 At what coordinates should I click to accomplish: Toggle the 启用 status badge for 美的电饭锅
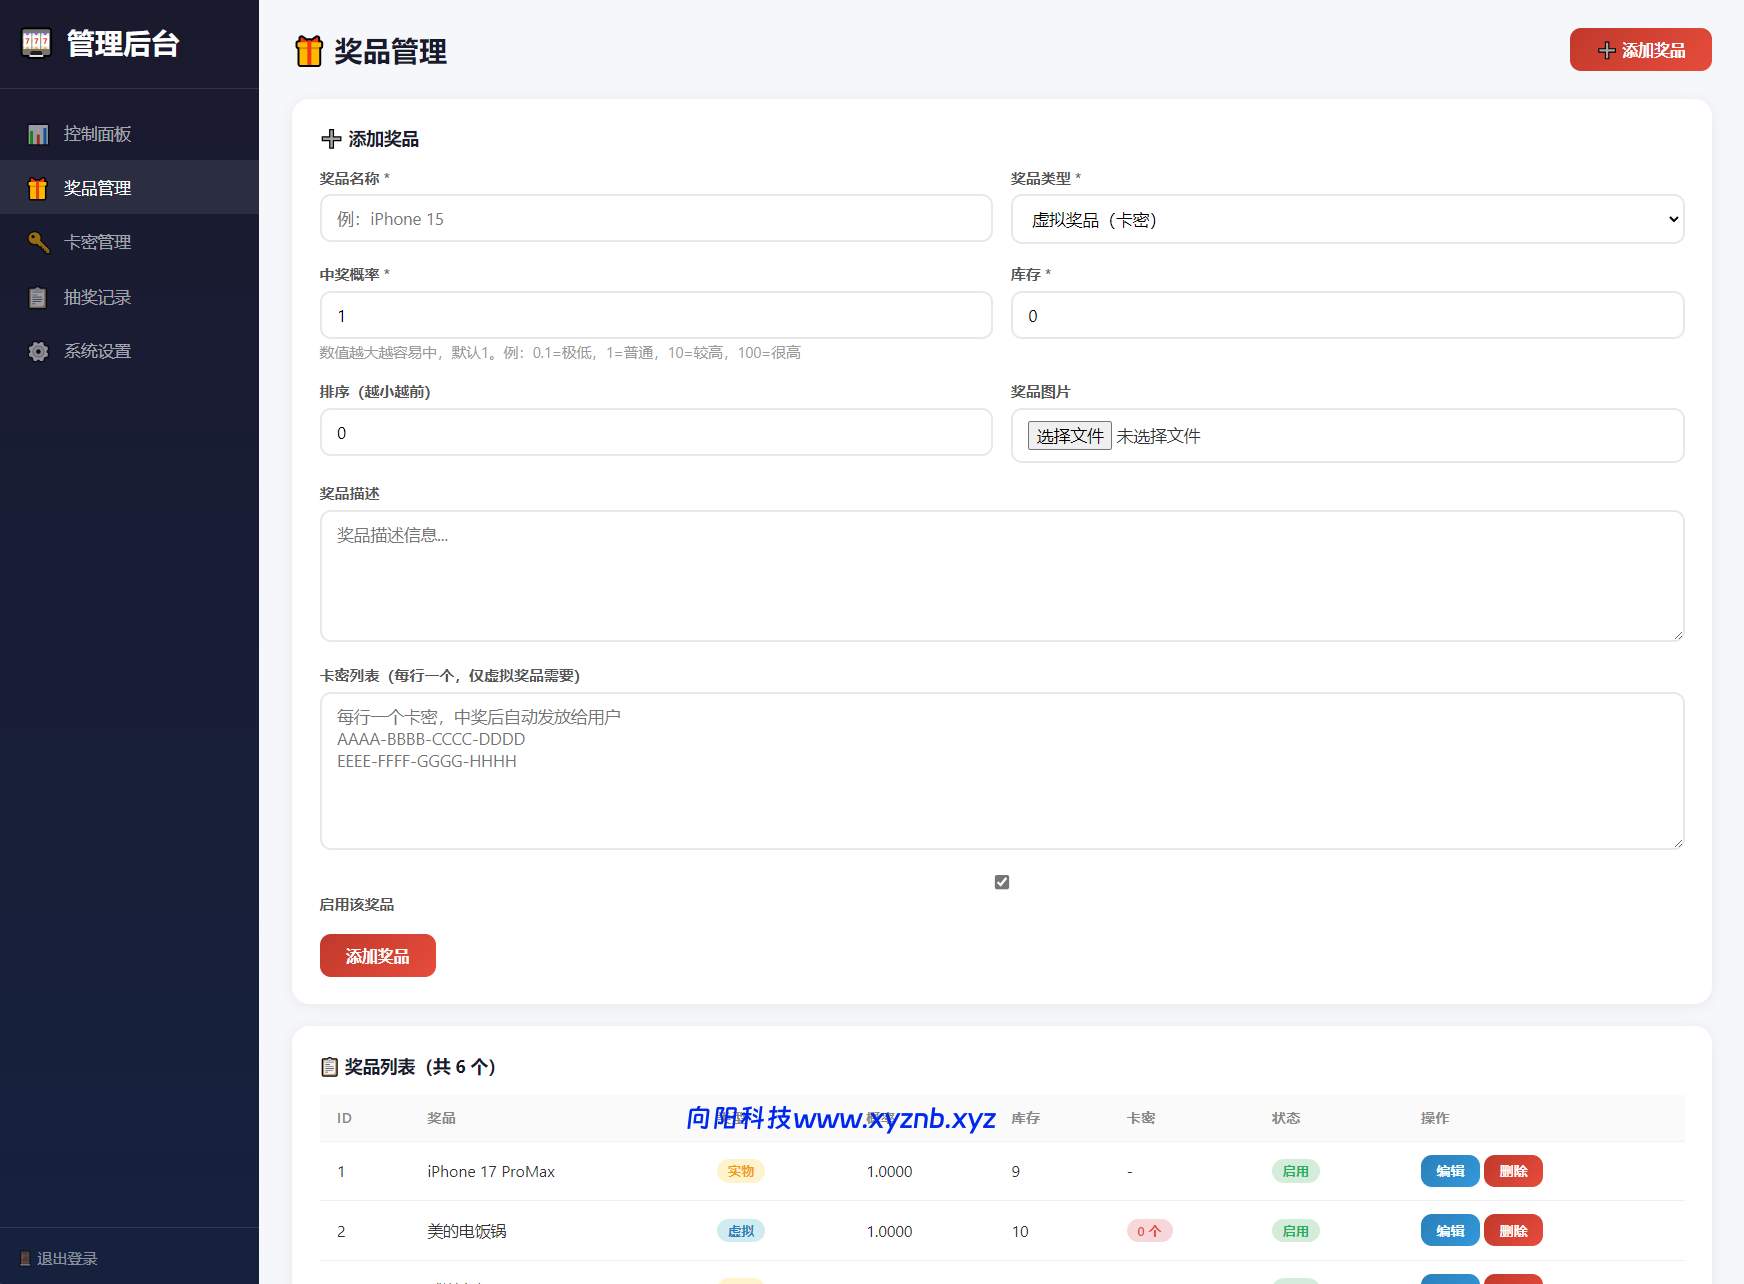point(1295,1231)
